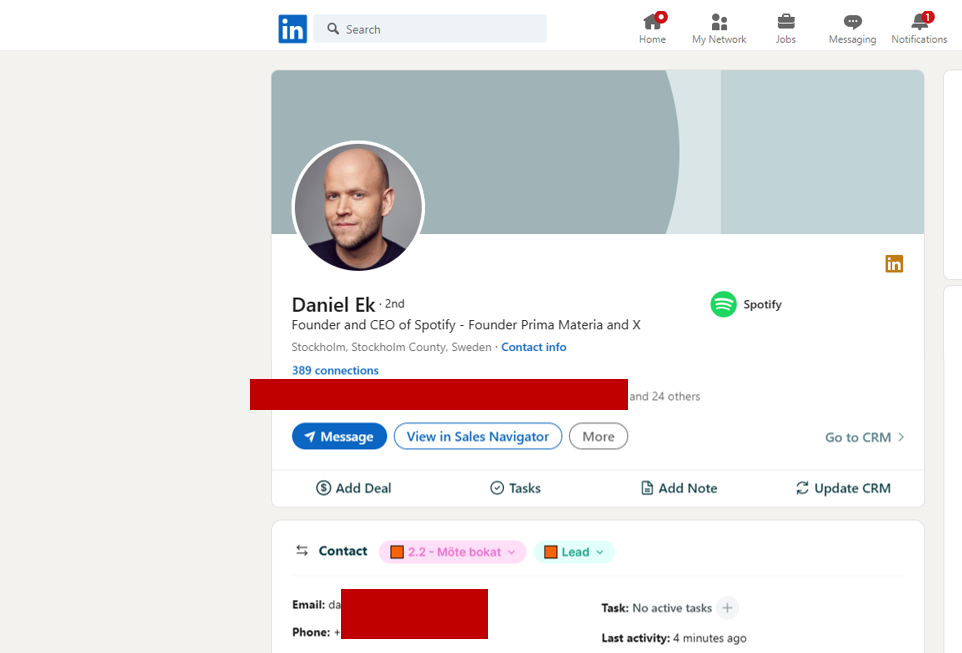Open the Messaging section
Viewport: 962px width, 653px height.
coord(852,29)
